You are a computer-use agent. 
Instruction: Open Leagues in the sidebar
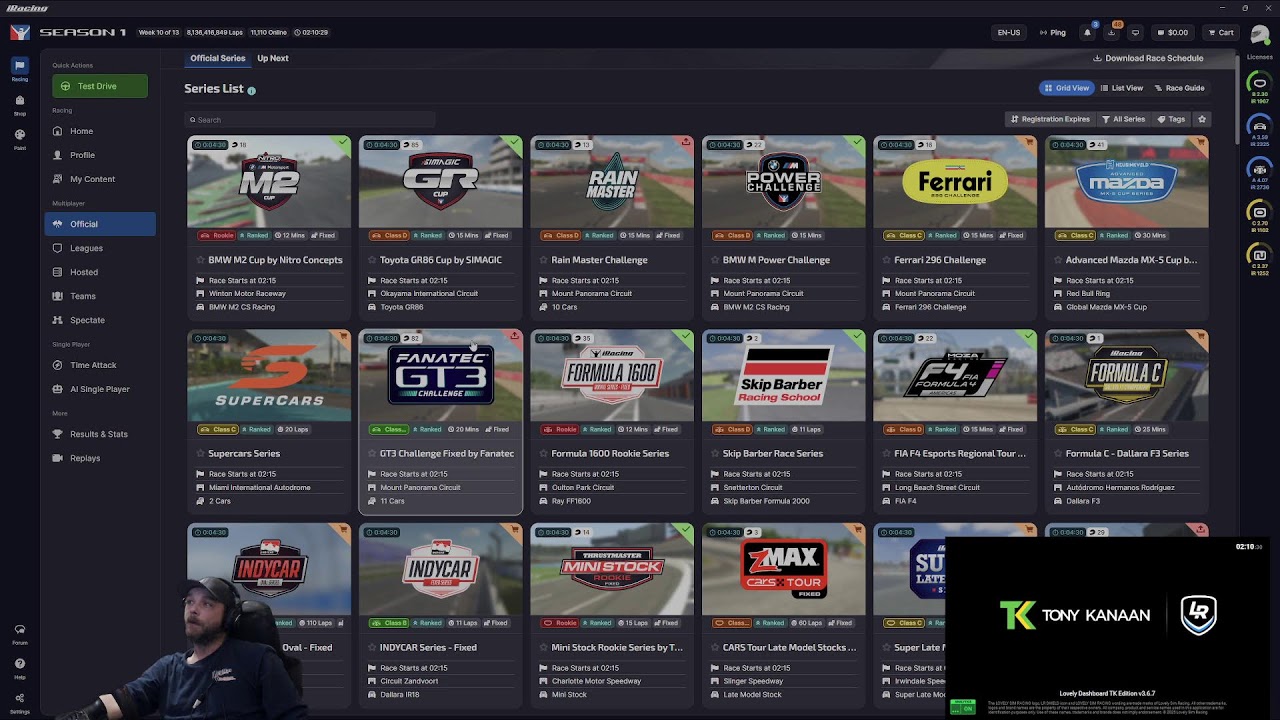100,248
